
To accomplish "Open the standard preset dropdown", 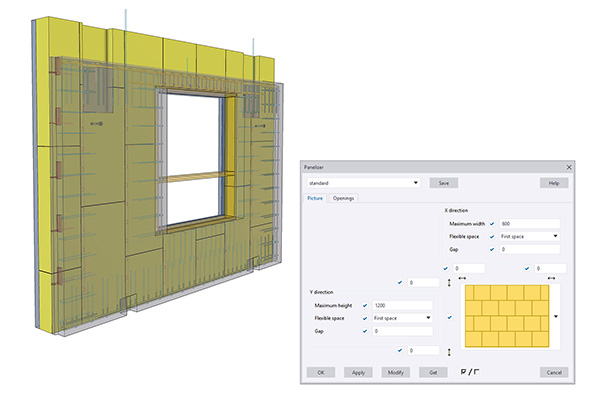I will tap(363, 183).
